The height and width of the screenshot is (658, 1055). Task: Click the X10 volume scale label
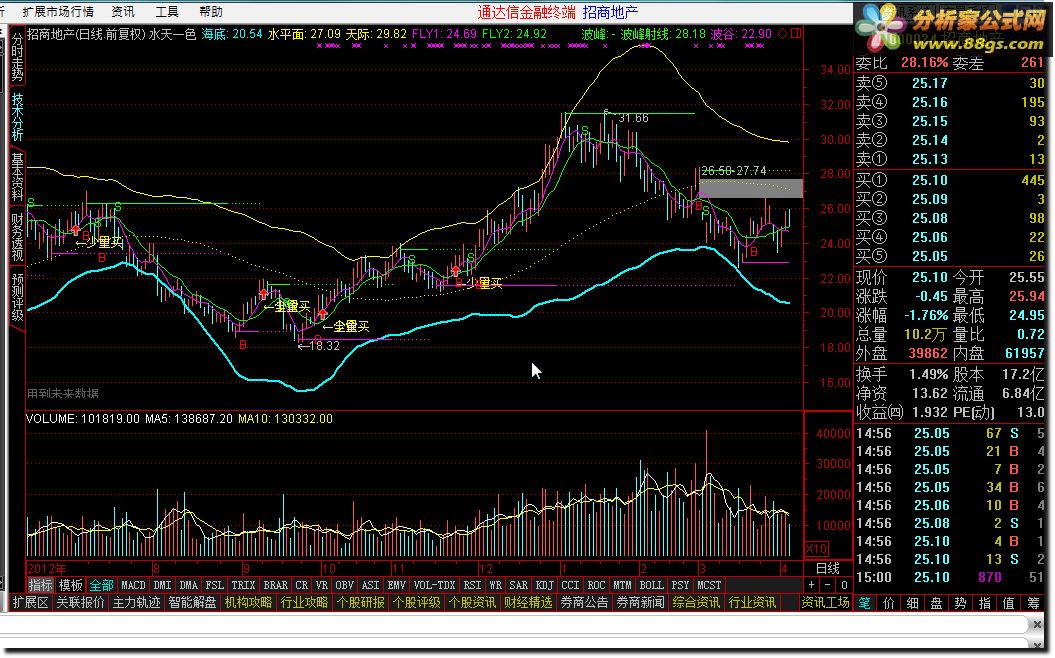coord(817,548)
